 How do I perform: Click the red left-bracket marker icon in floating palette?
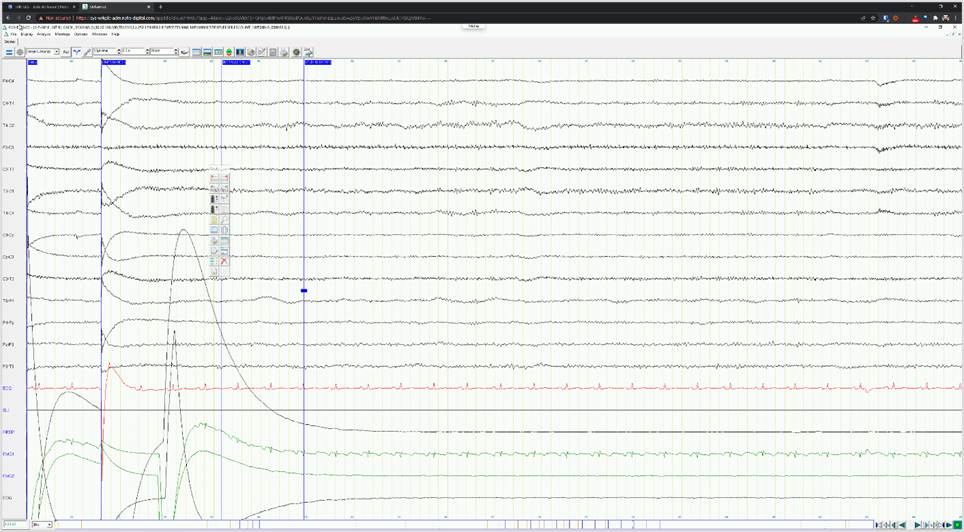[x=214, y=178]
